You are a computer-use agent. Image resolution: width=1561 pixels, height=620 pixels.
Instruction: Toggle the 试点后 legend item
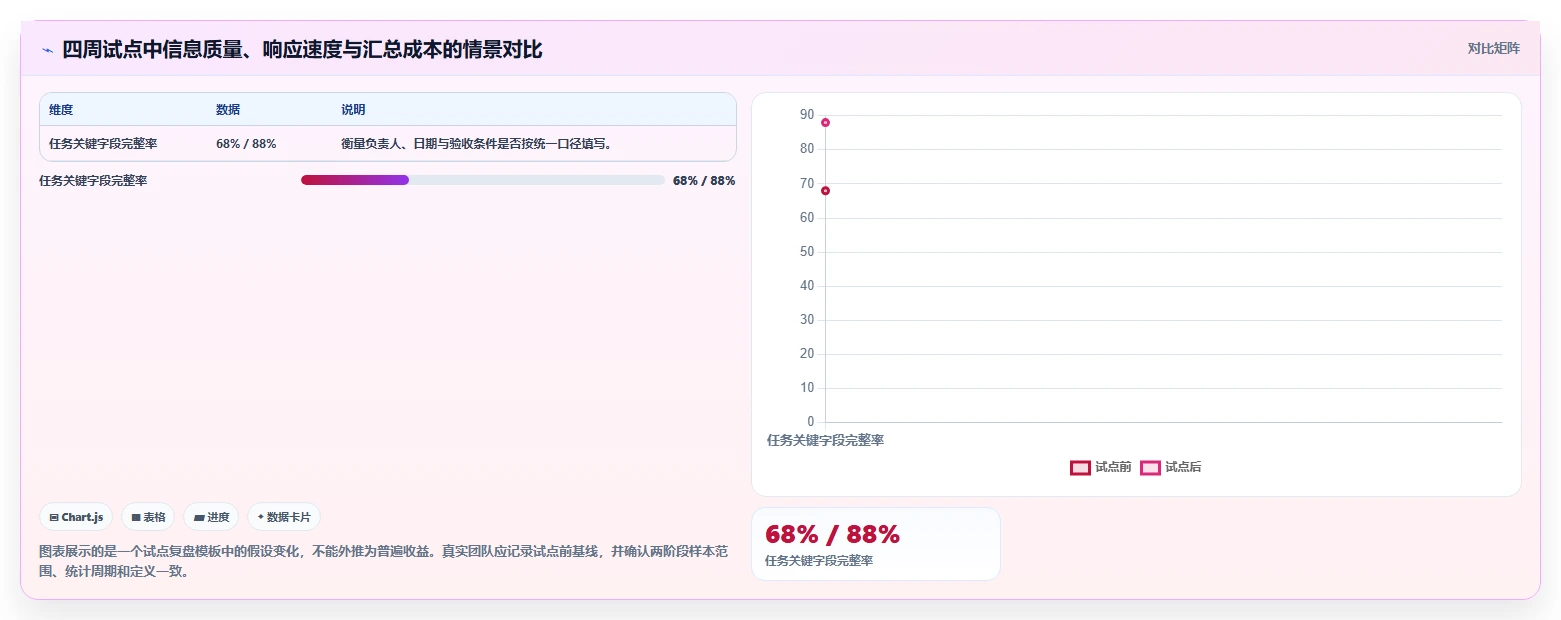pyautogui.click(x=1171, y=467)
